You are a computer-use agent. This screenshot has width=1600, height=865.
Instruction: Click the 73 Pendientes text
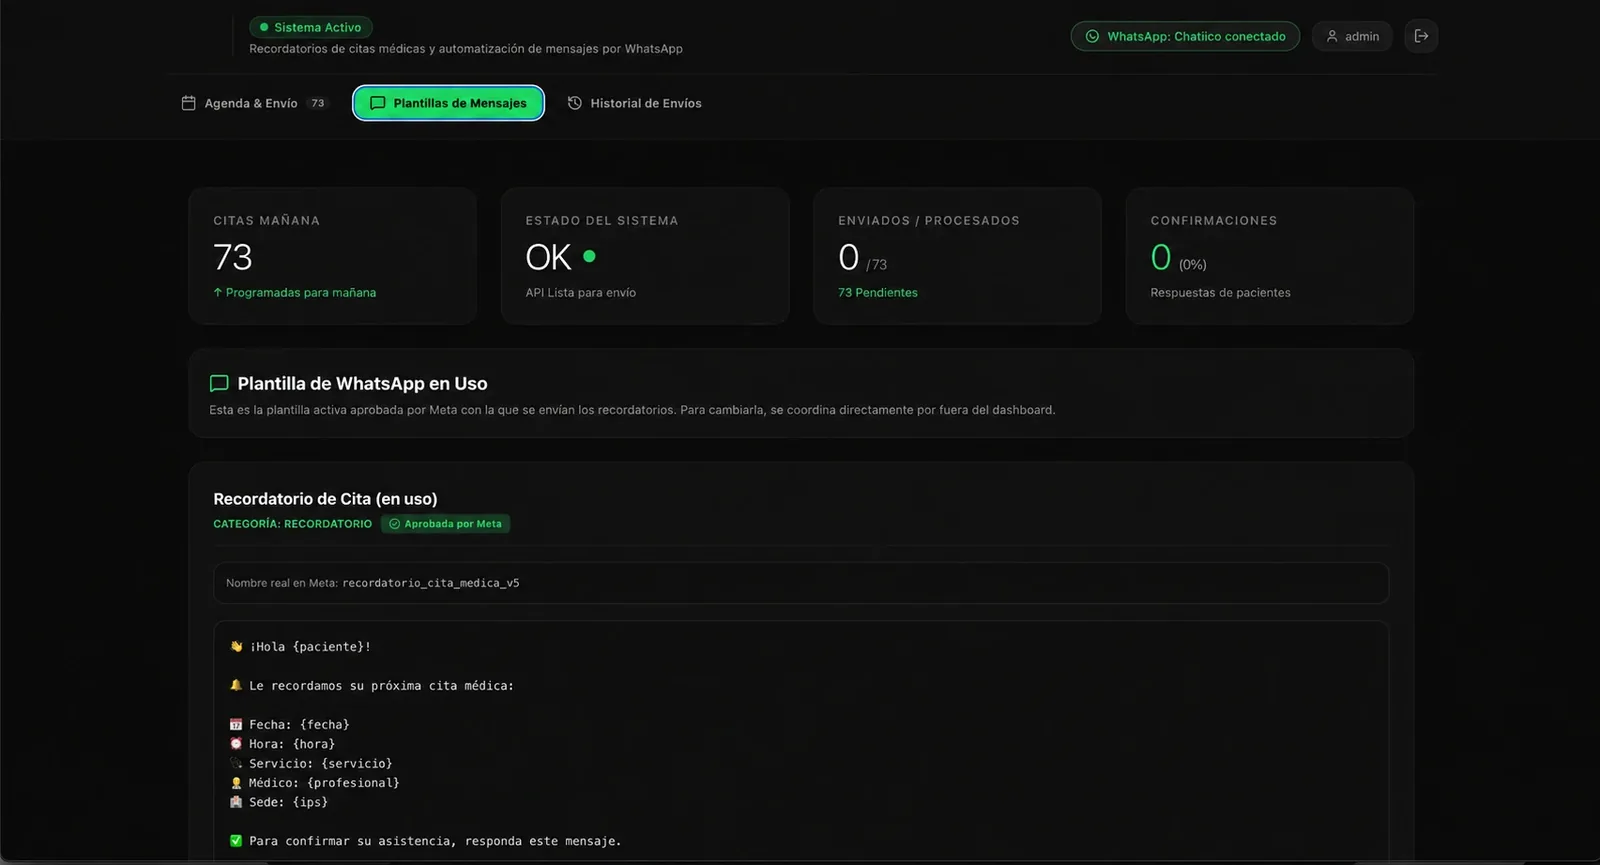click(x=878, y=292)
